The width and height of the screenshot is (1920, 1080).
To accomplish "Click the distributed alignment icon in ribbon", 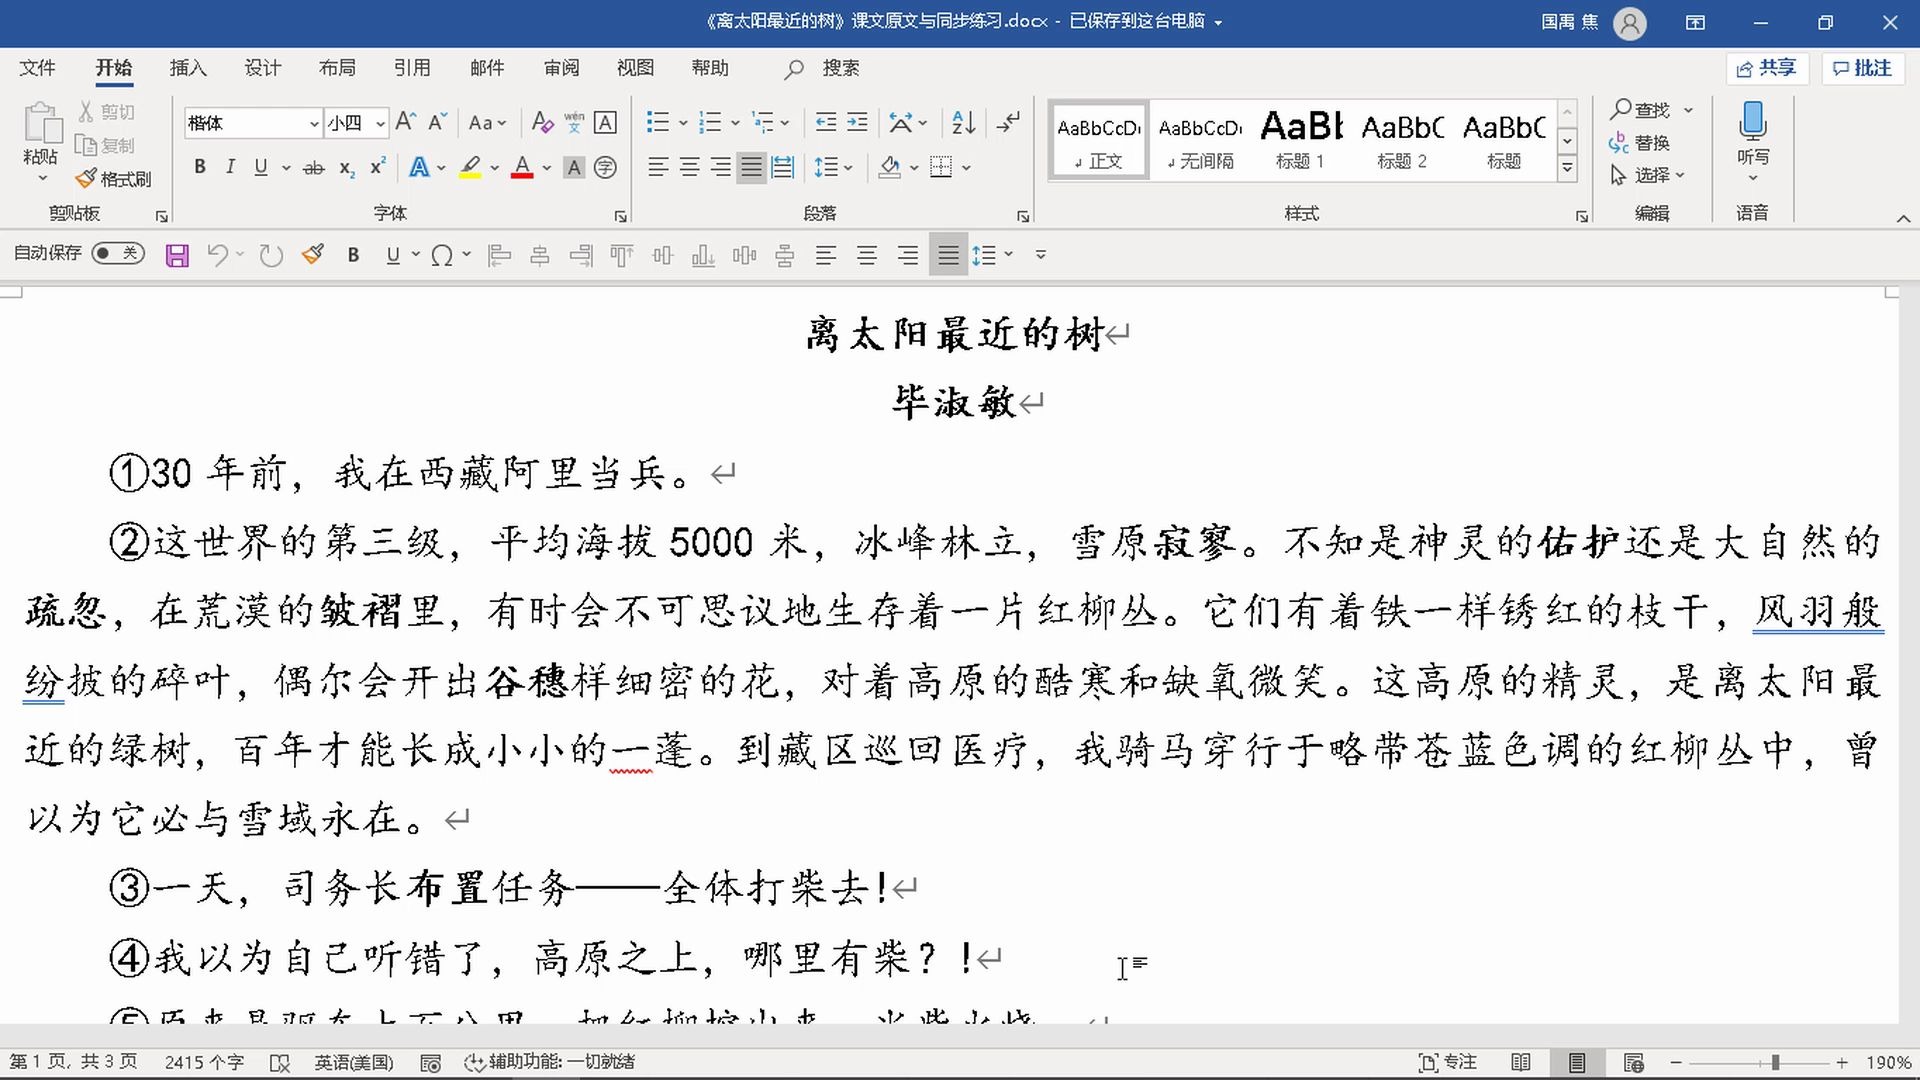I will point(783,168).
